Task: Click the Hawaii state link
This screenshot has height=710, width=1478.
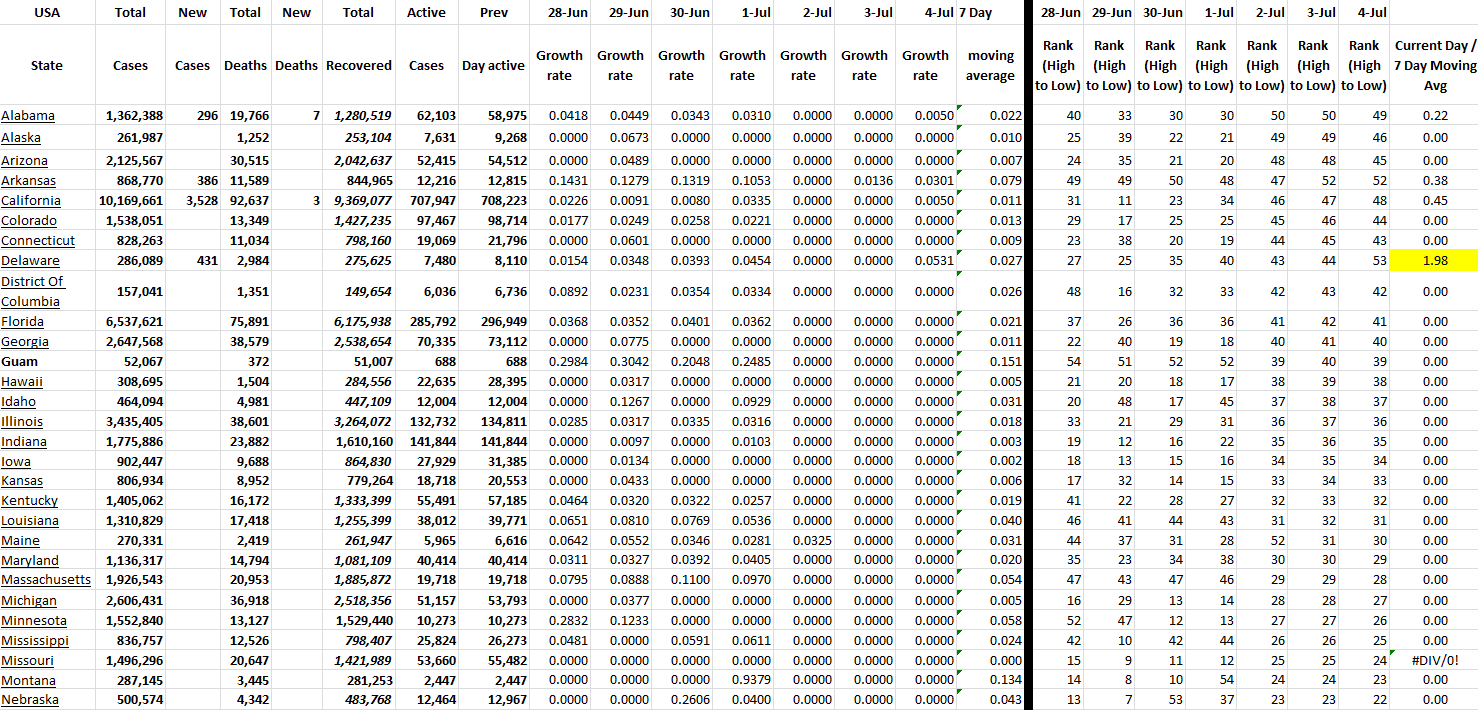Action: click(22, 381)
